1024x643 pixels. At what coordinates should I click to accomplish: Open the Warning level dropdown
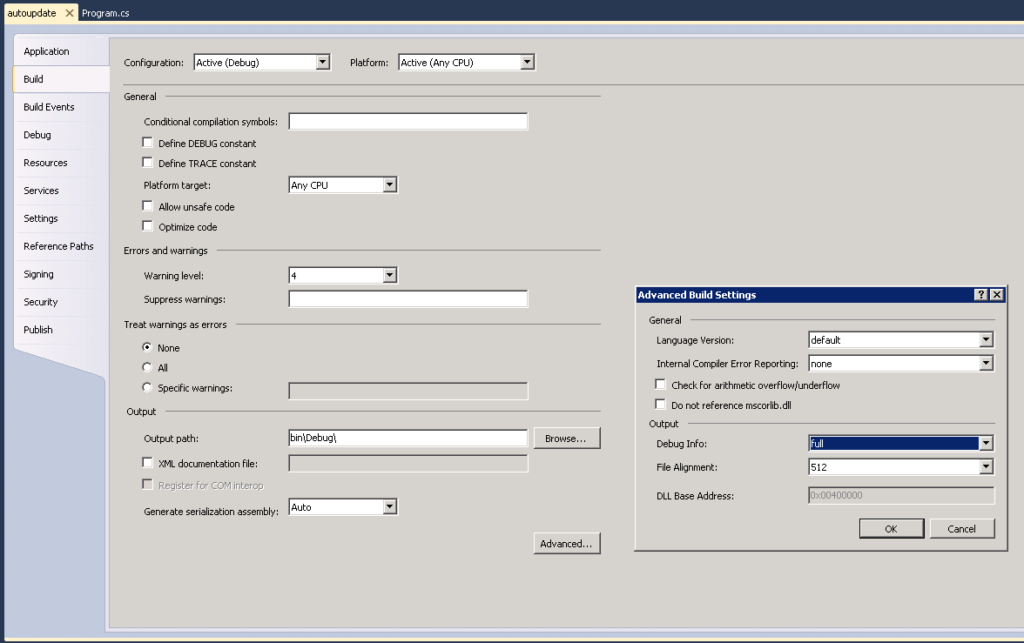coord(390,275)
